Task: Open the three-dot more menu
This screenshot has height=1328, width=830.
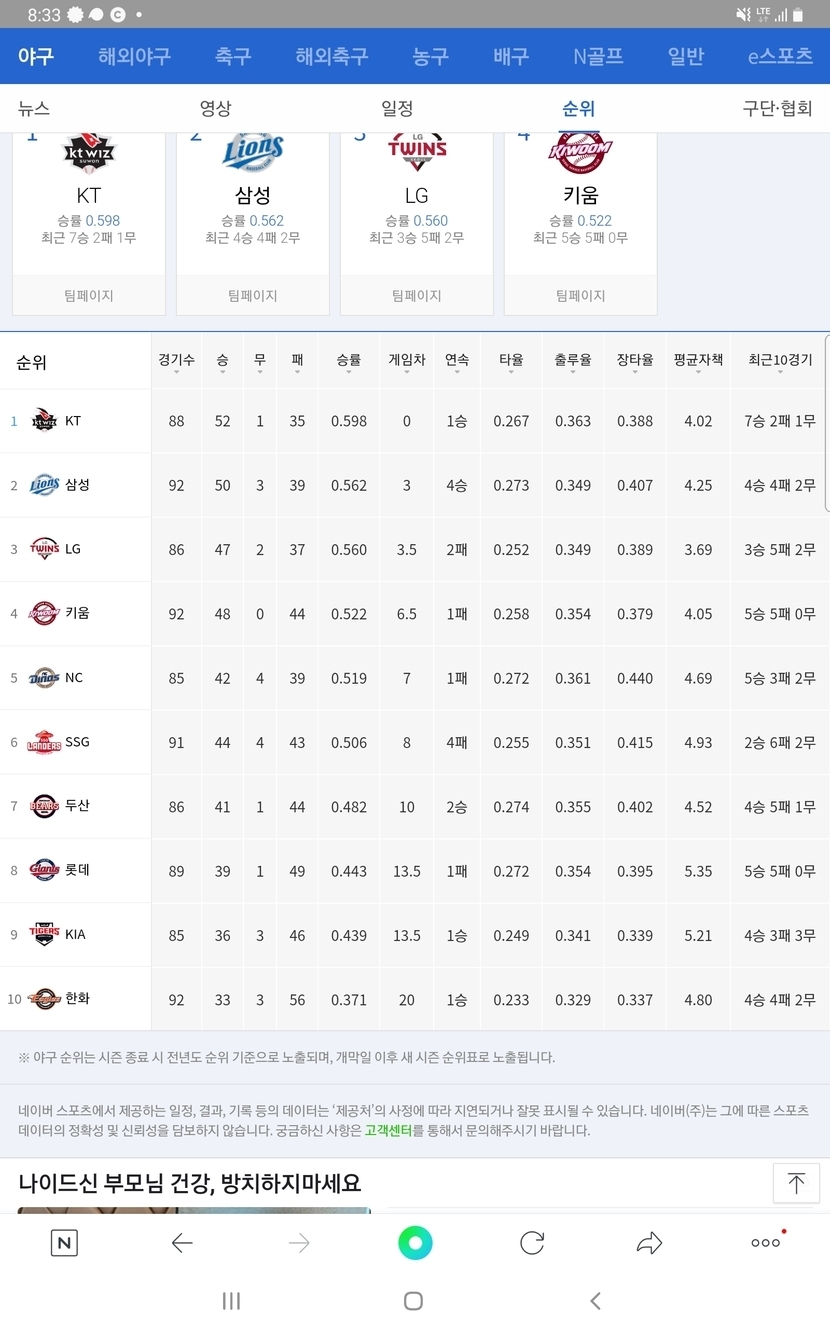Action: click(x=766, y=1243)
